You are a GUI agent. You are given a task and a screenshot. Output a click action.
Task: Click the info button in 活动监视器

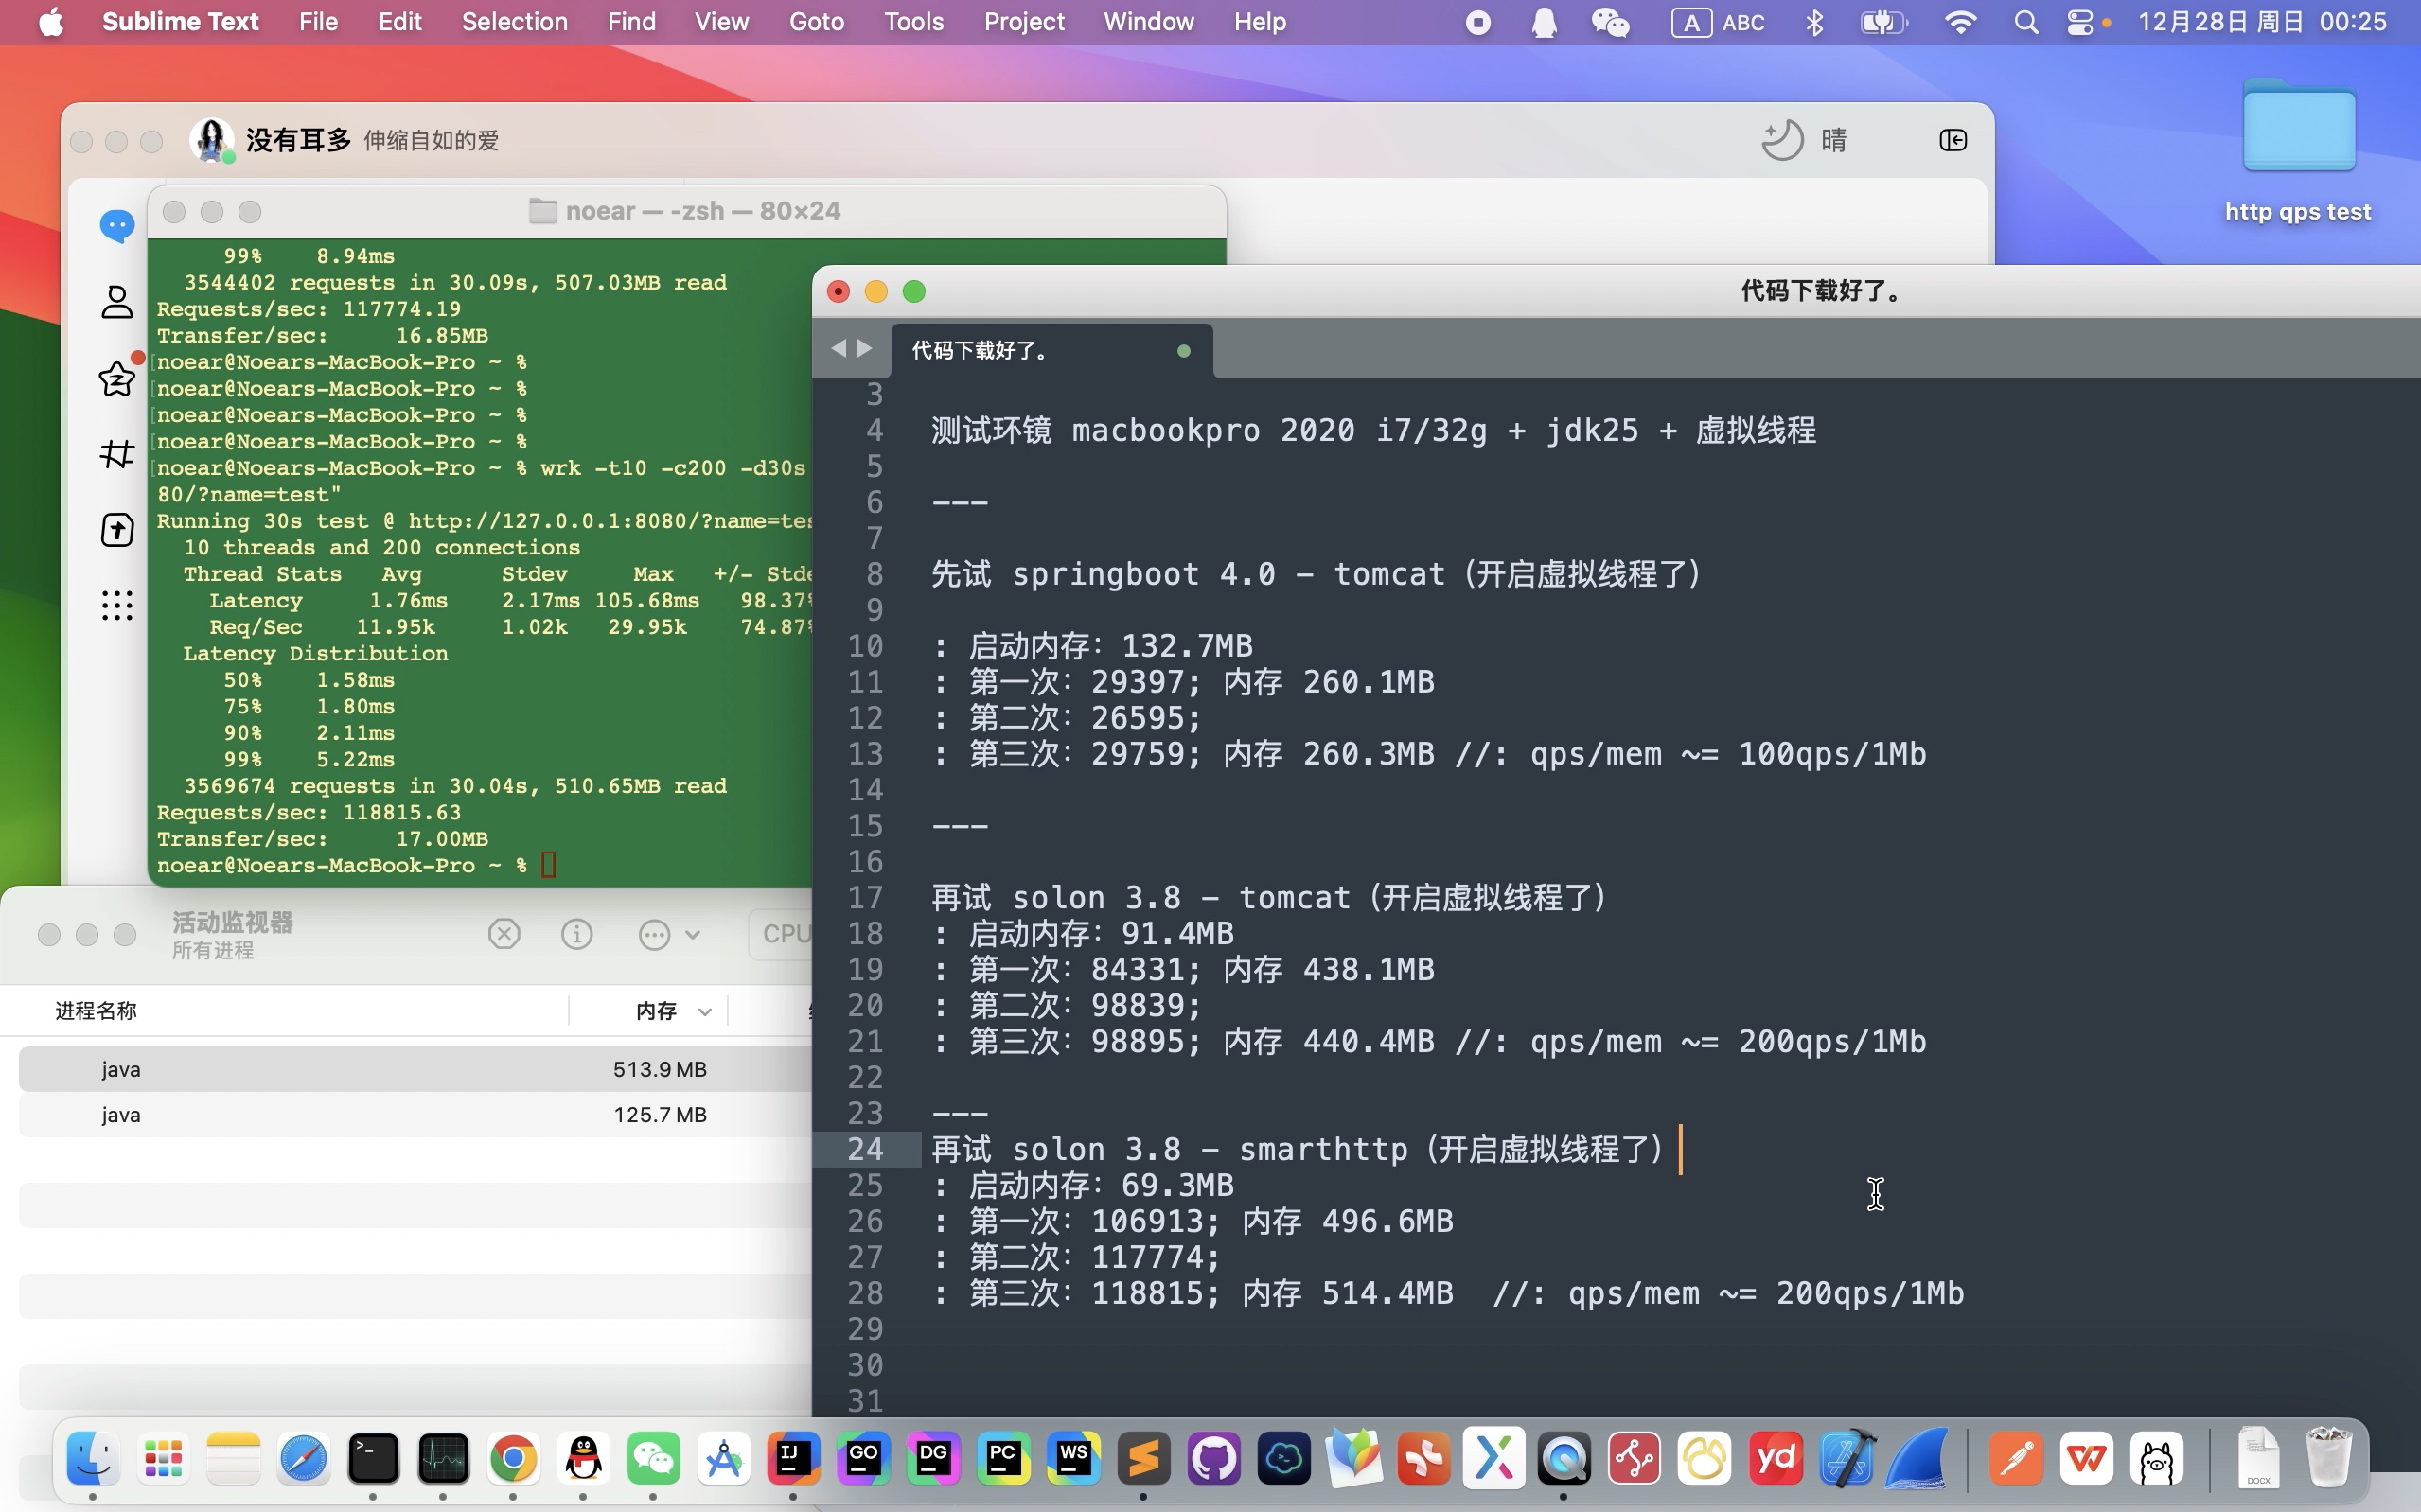[577, 933]
